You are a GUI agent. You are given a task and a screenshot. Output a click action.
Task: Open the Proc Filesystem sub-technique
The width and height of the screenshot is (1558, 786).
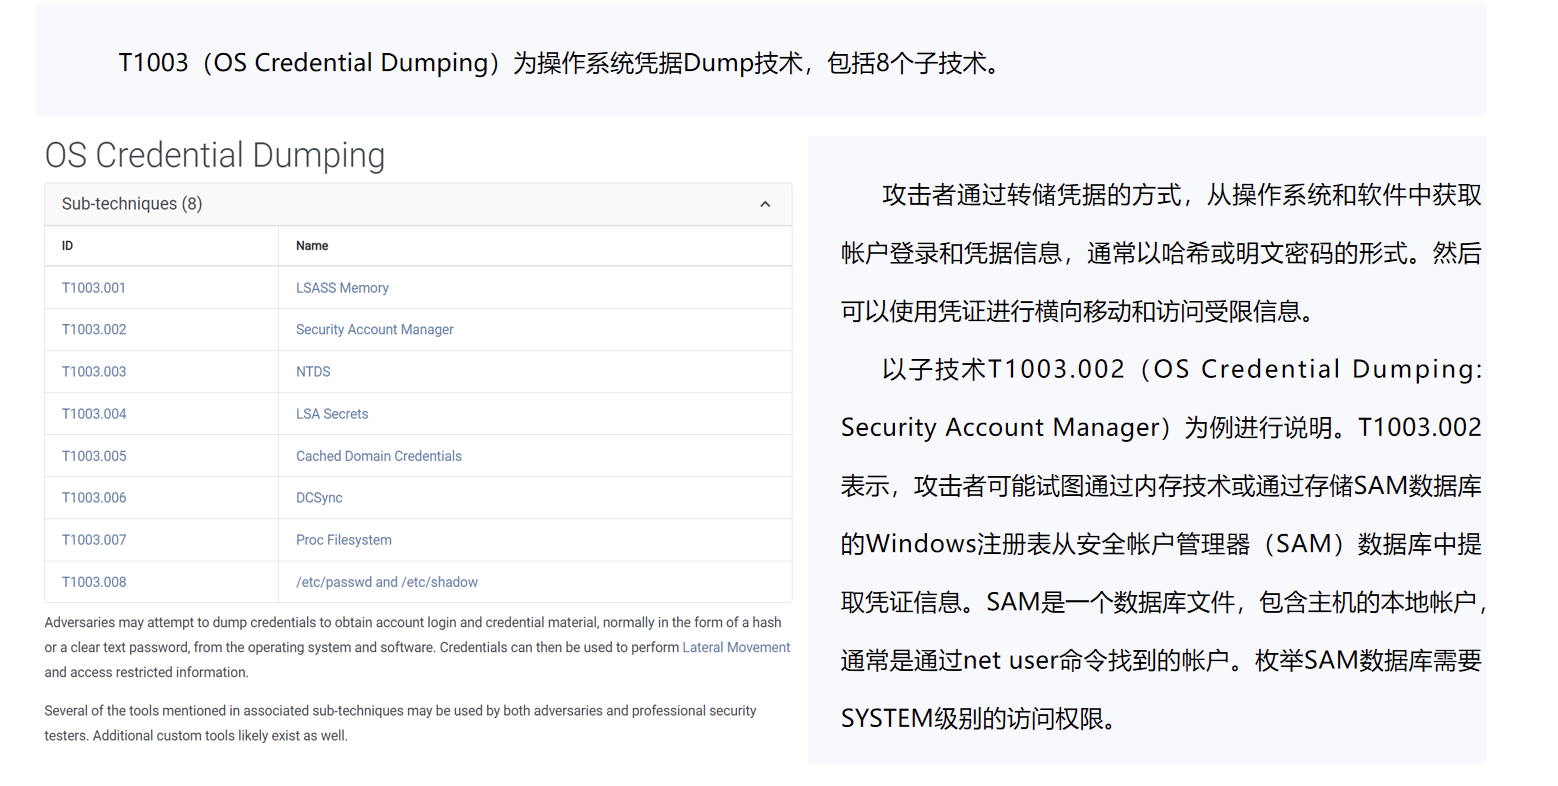click(x=344, y=540)
